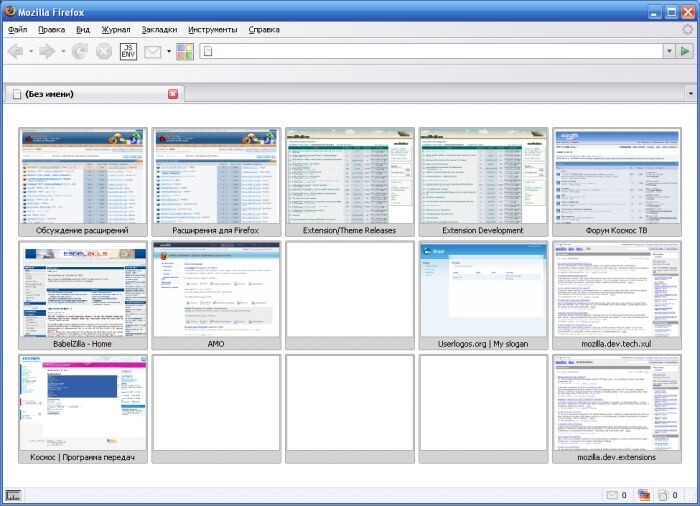Click the status bar icon at bottom left

pyautogui.click(x=13, y=495)
